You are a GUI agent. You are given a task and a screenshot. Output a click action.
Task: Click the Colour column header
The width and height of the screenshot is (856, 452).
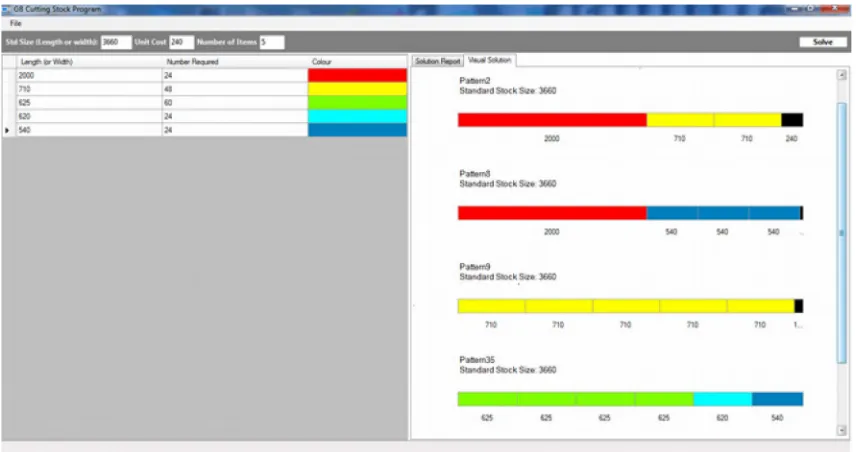357,62
